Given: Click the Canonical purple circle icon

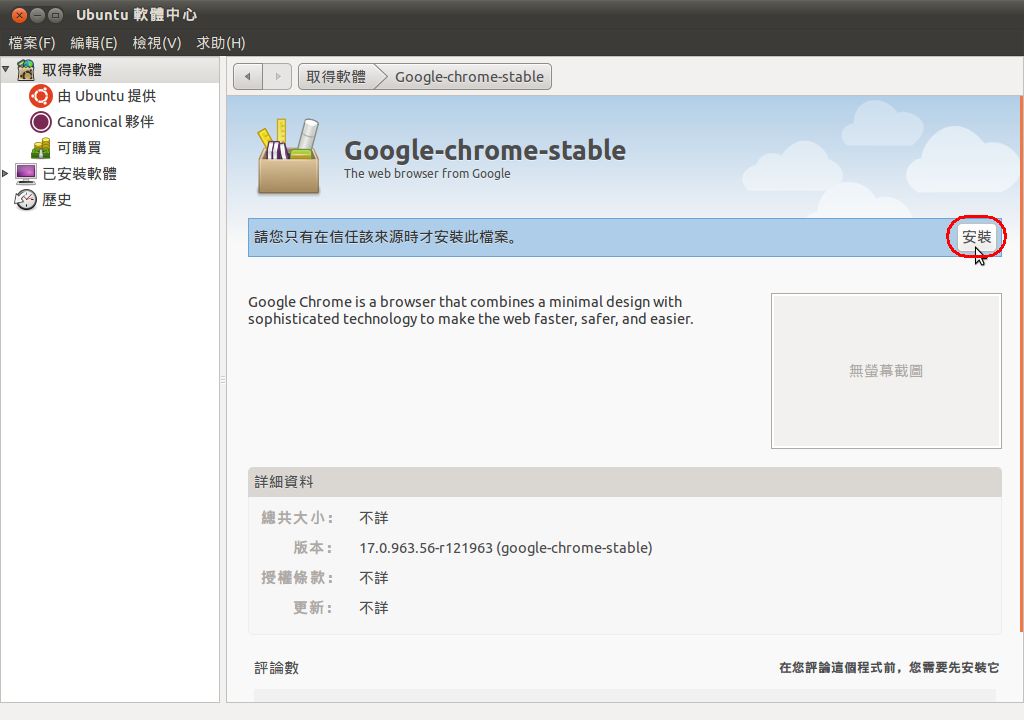Looking at the screenshot, I should click(40, 122).
